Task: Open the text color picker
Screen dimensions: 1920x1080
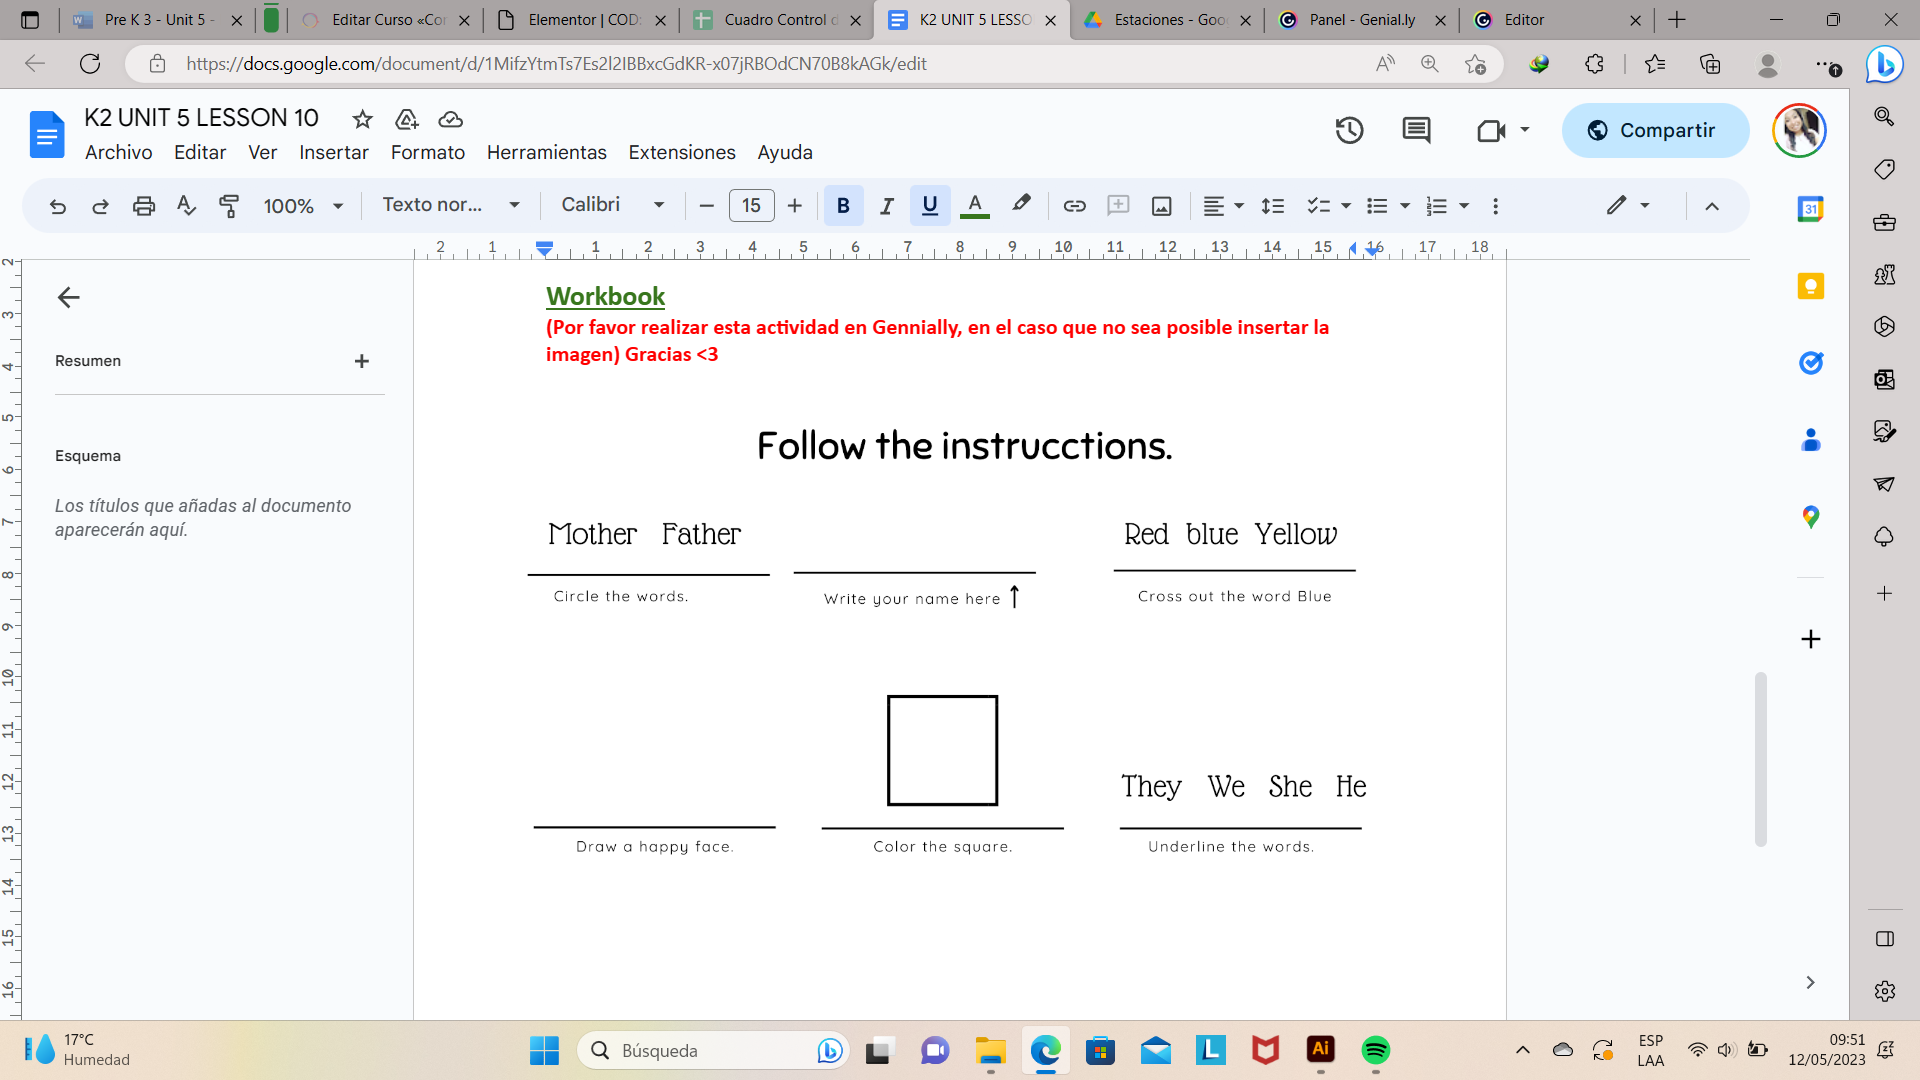Action: pos(975,205)
